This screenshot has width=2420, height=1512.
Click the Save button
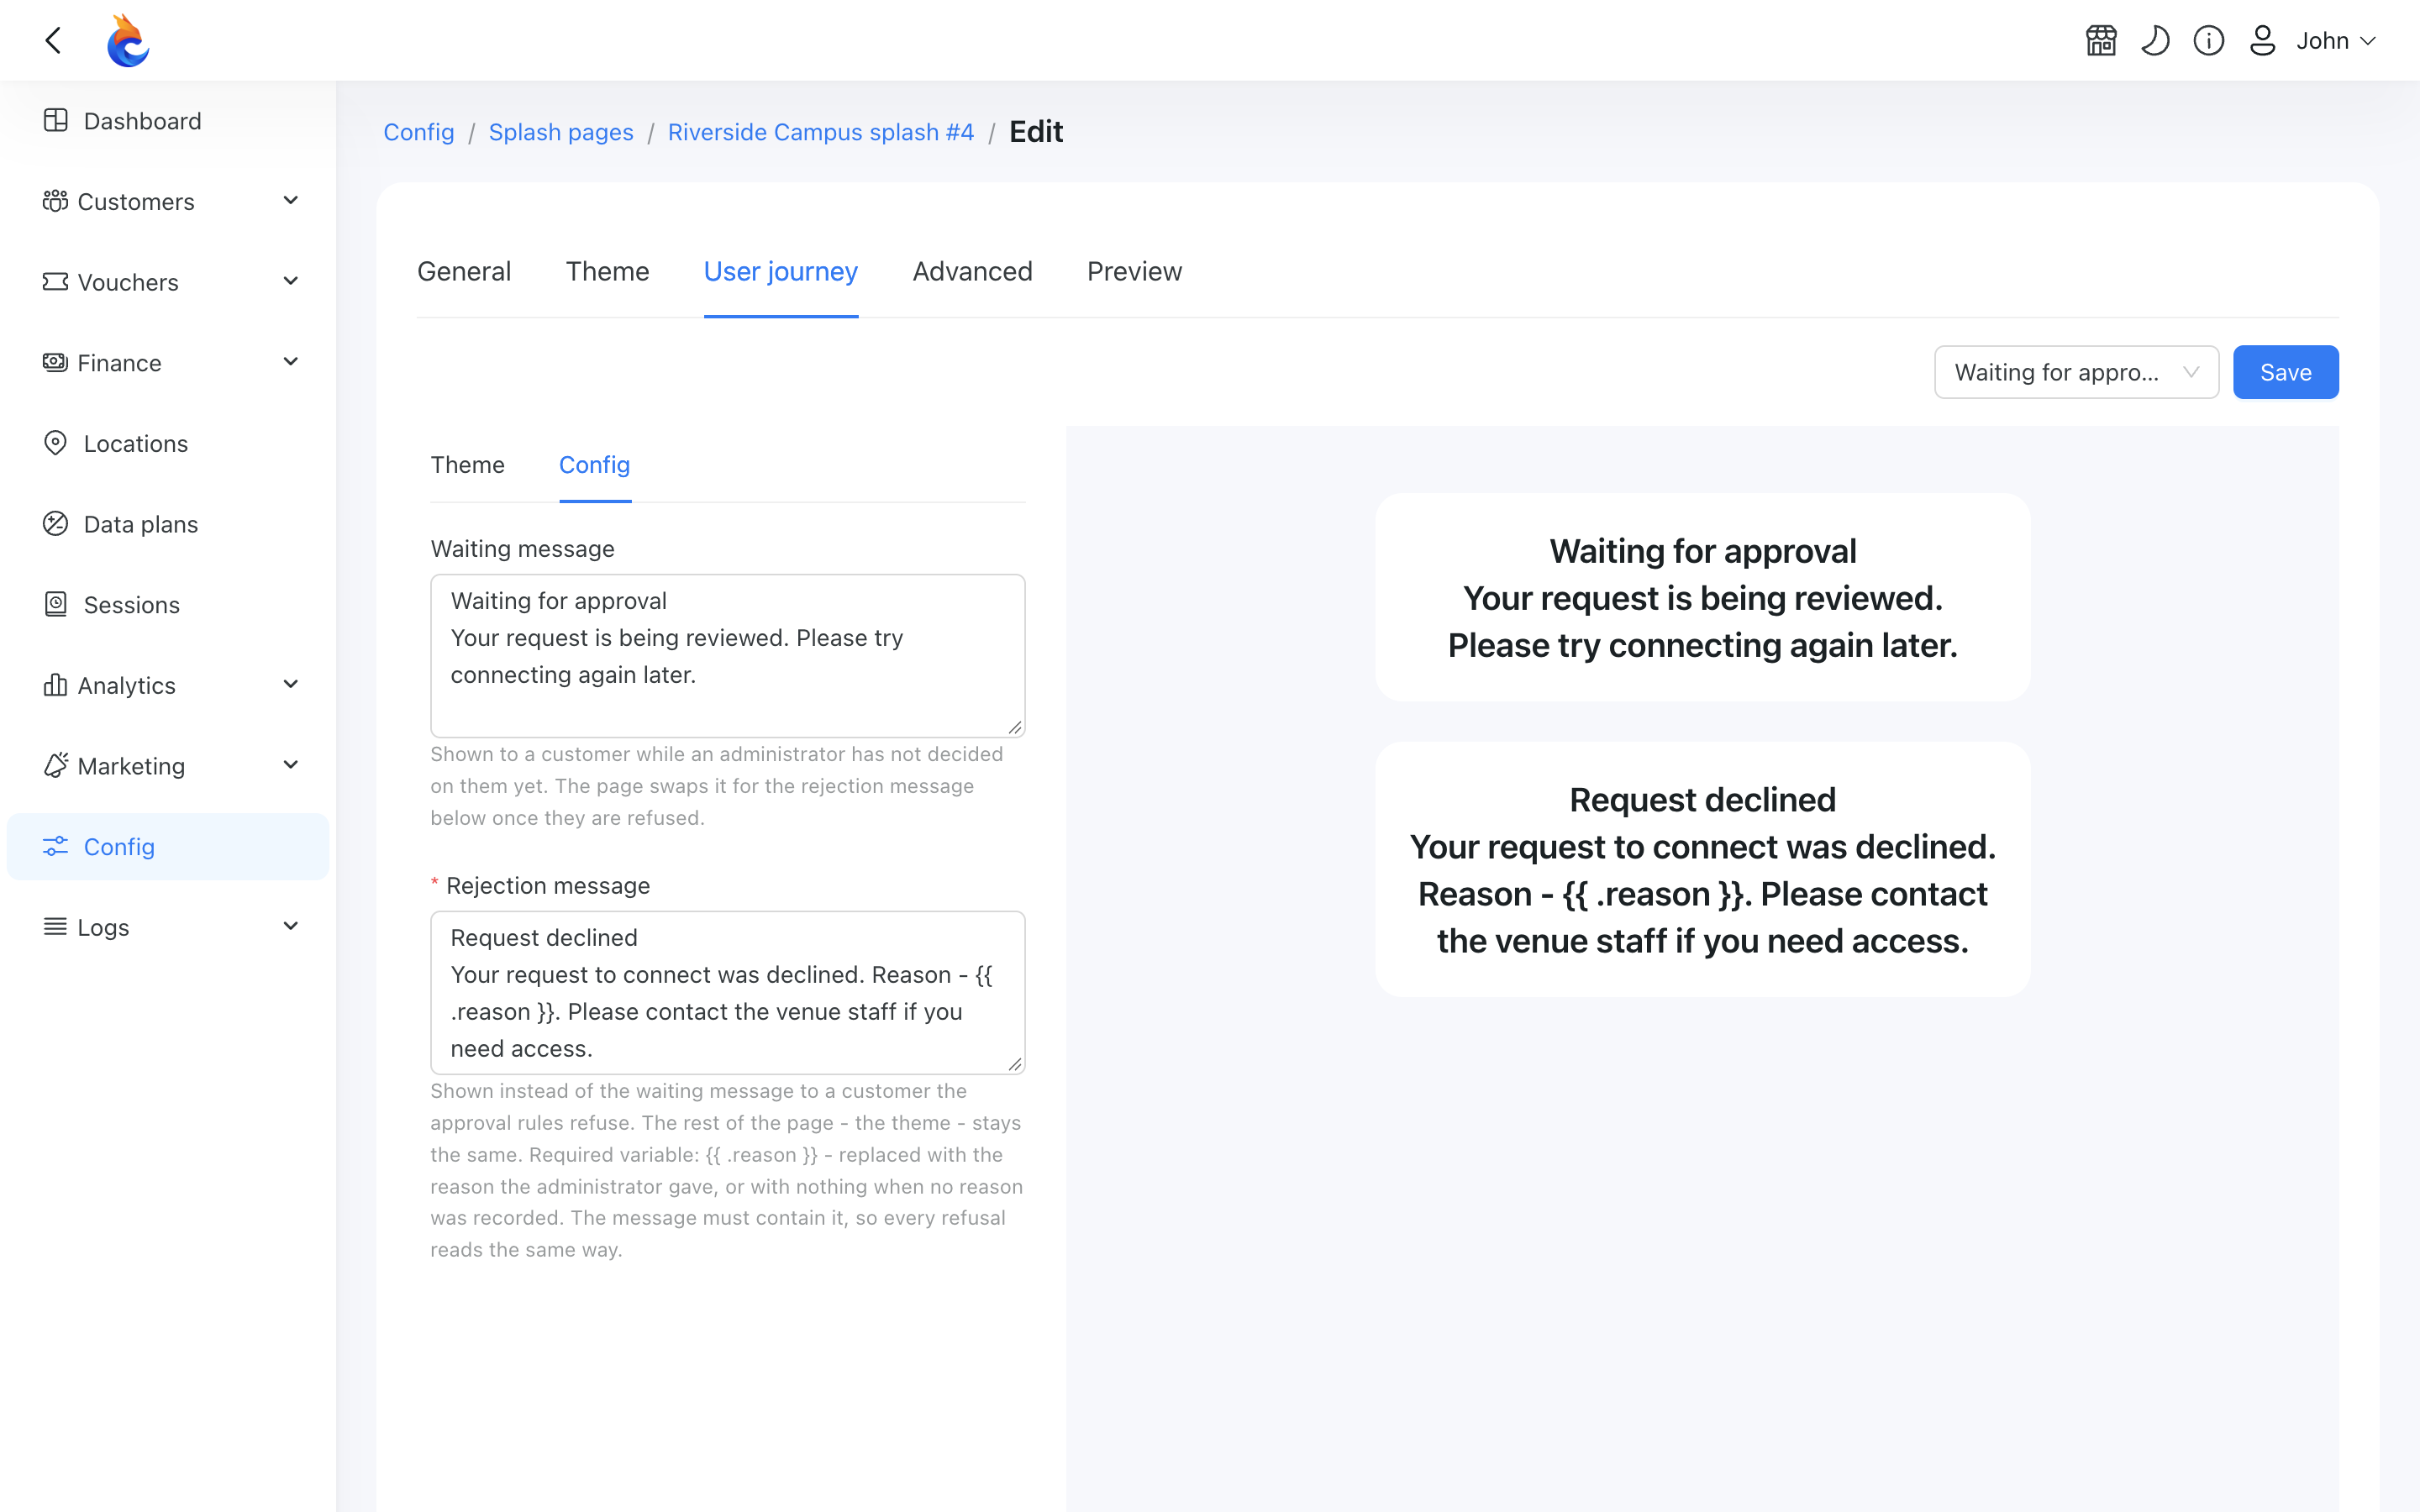[2286, 372]
